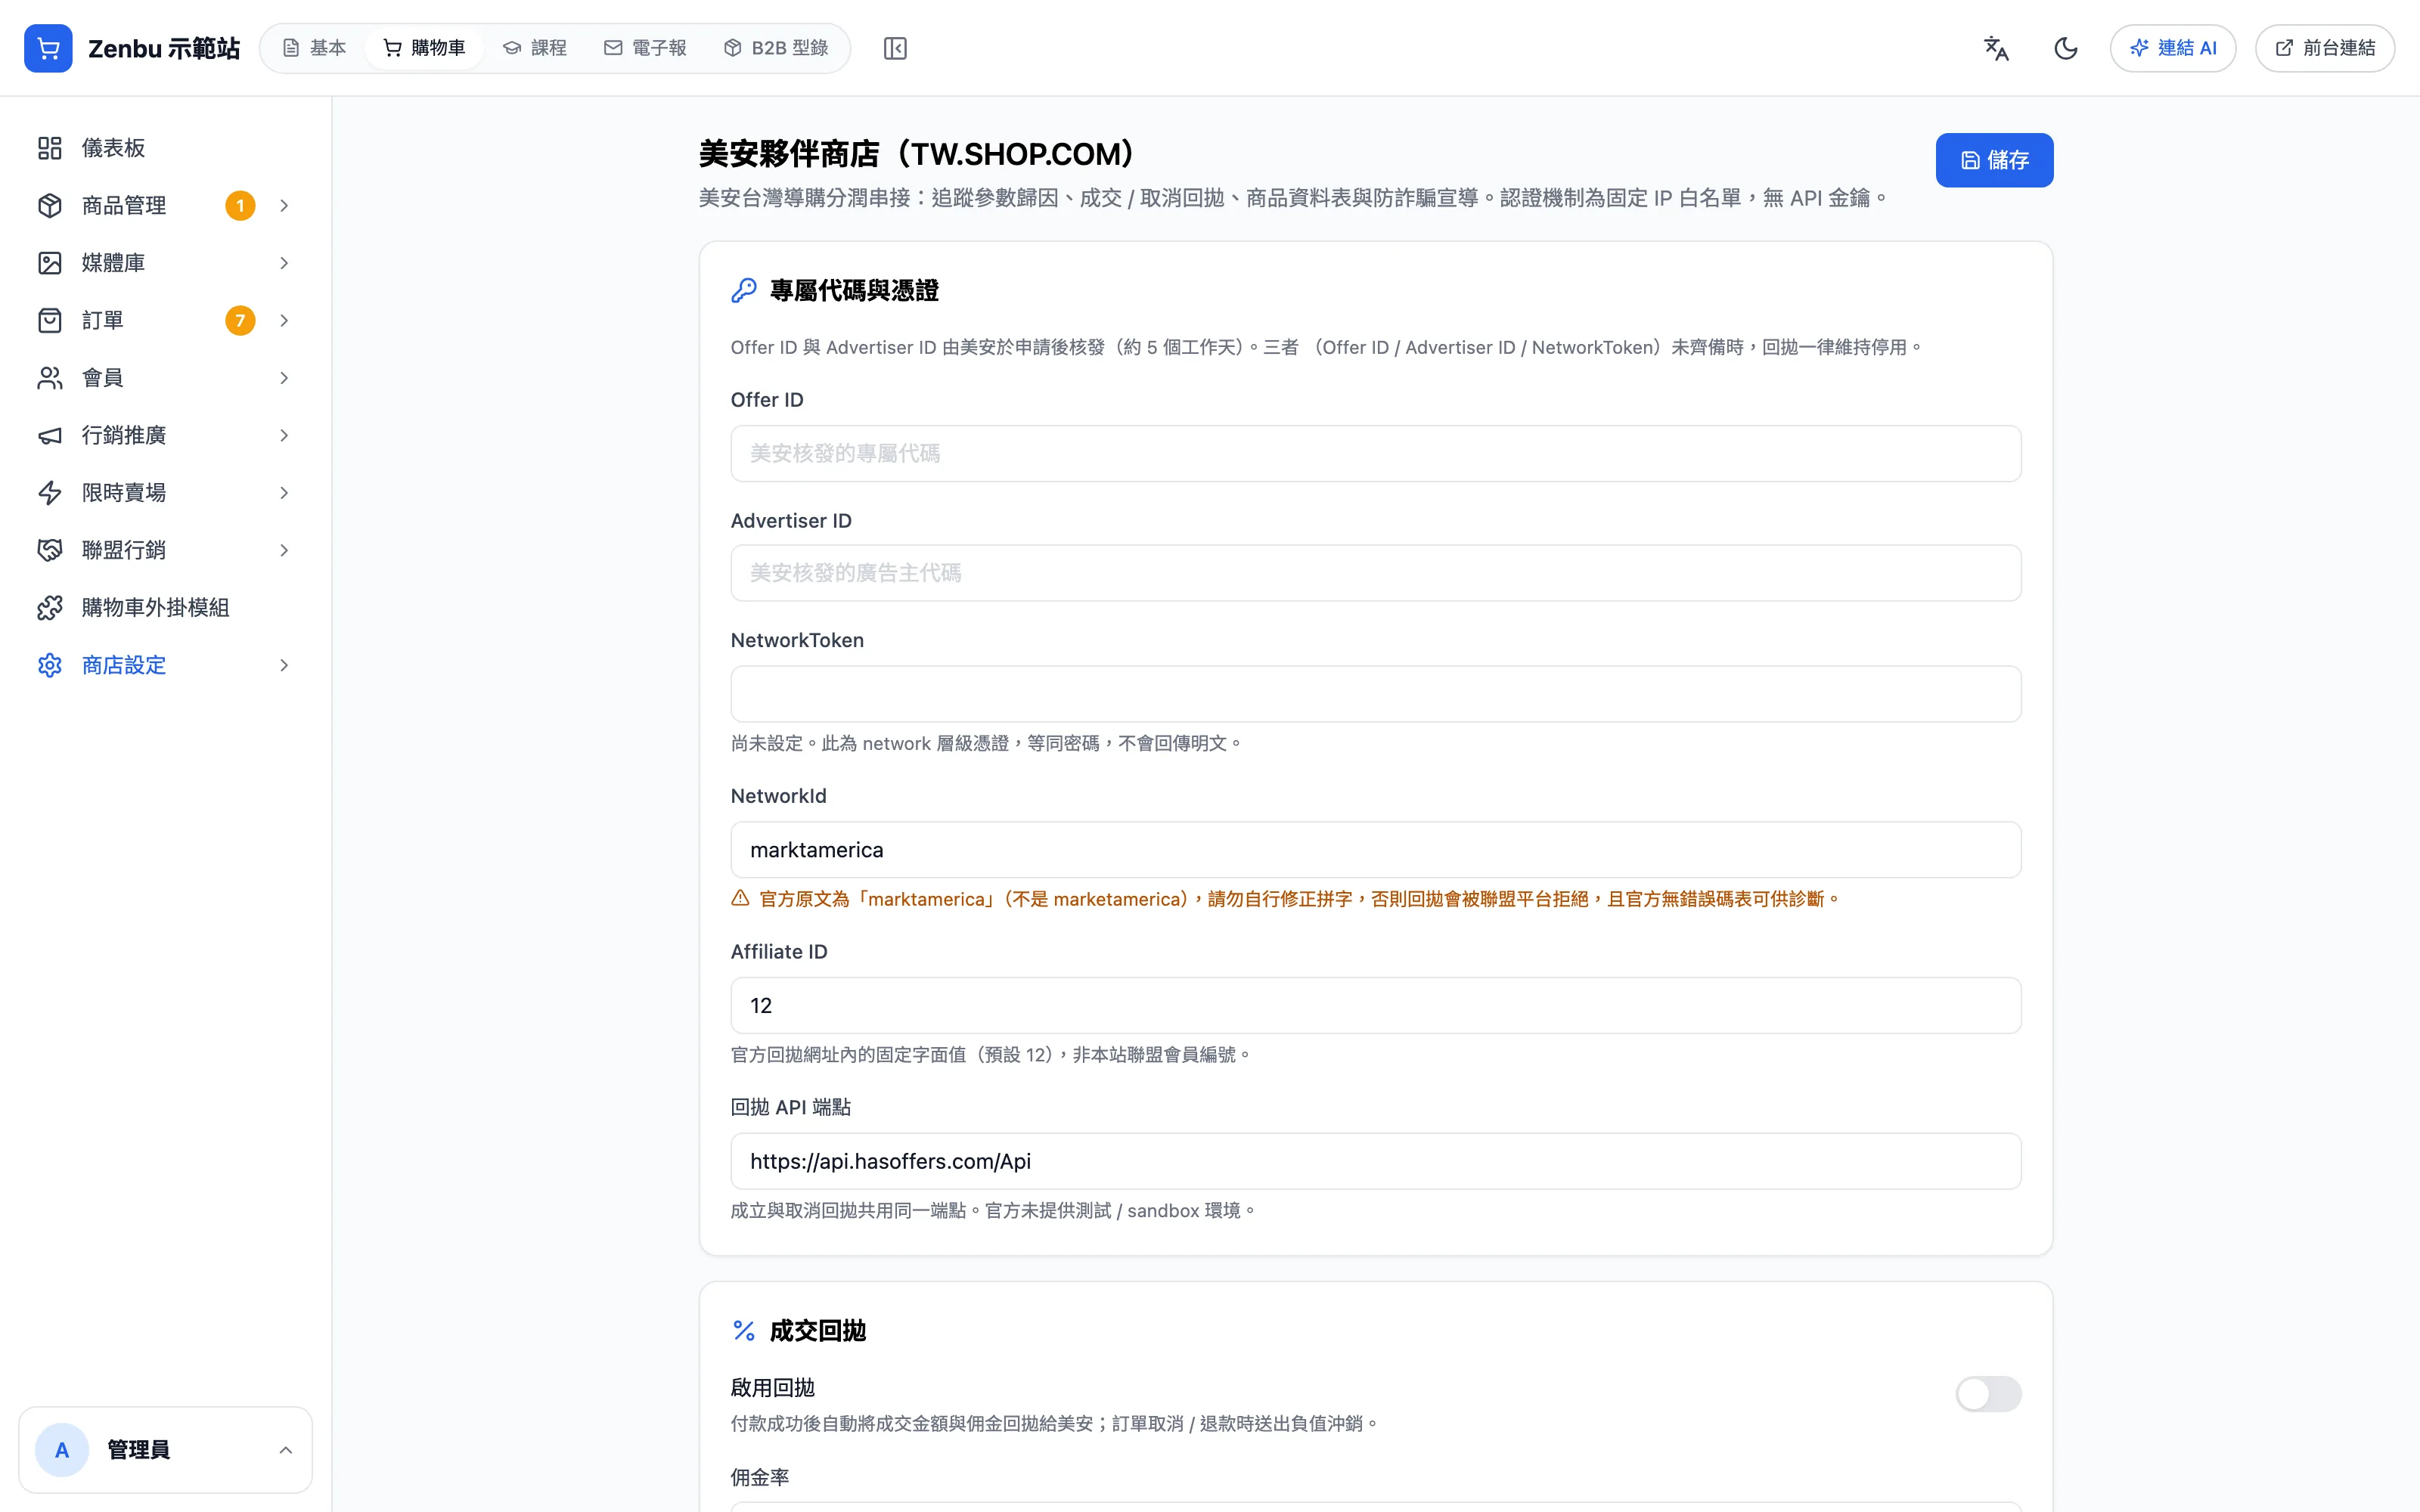Open the language translation icon
This screenshot has height=1512, width=2420.
point(1996,48)
